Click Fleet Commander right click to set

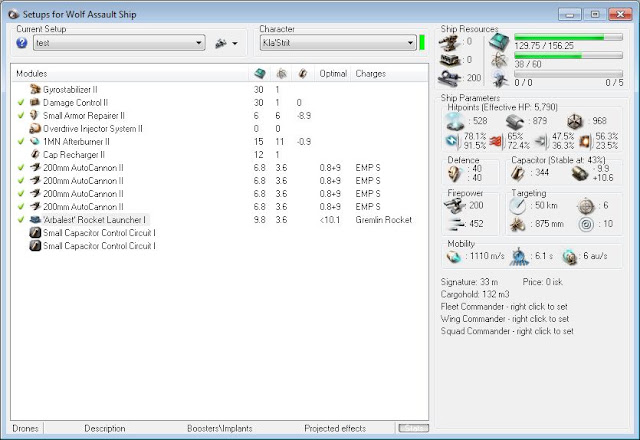point(504,307)
